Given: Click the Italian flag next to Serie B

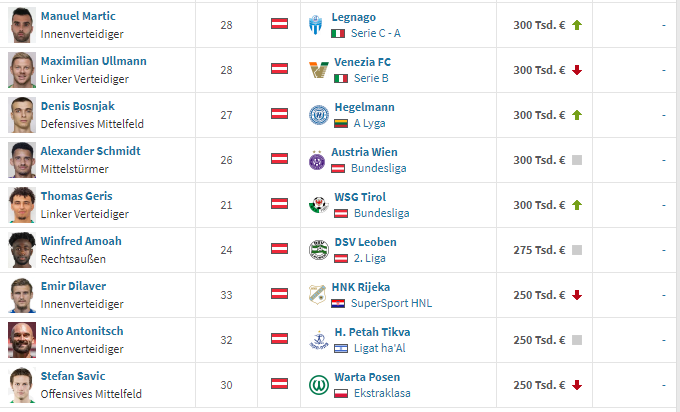Looking at the screenshot, I should click(x=341, y=78).
